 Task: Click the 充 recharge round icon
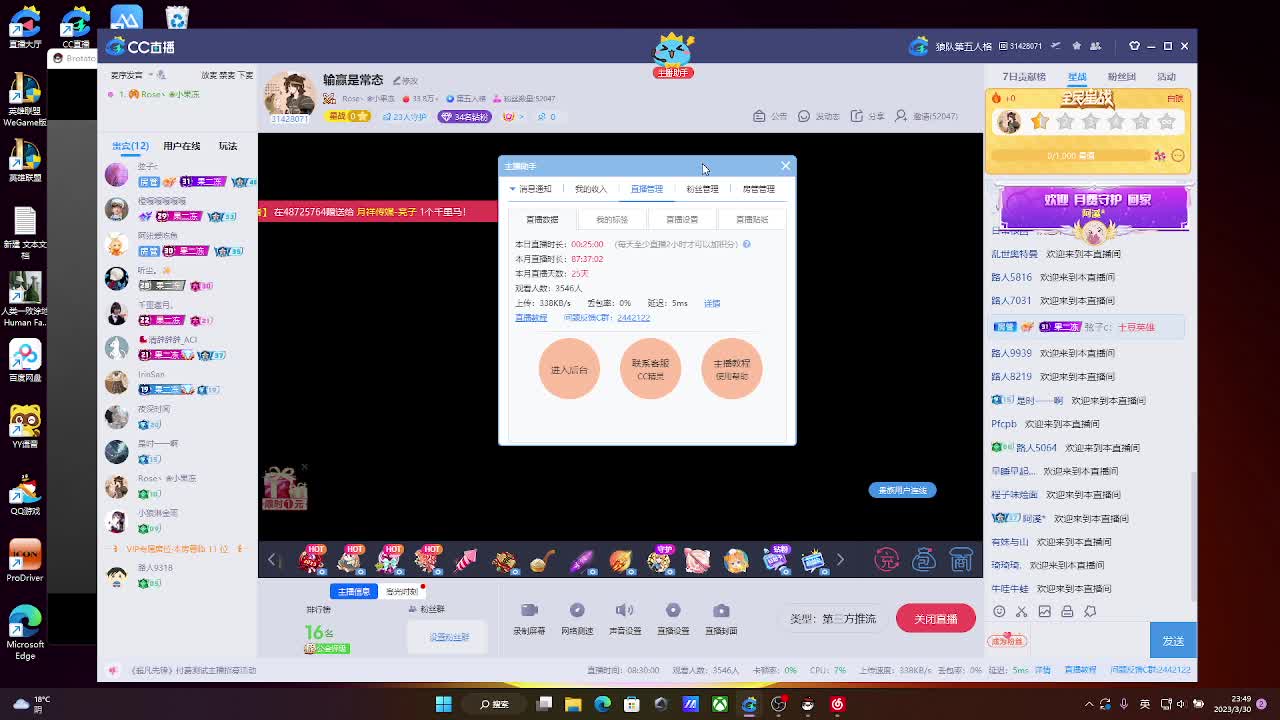pyautogui.click(x=887, y=560)
